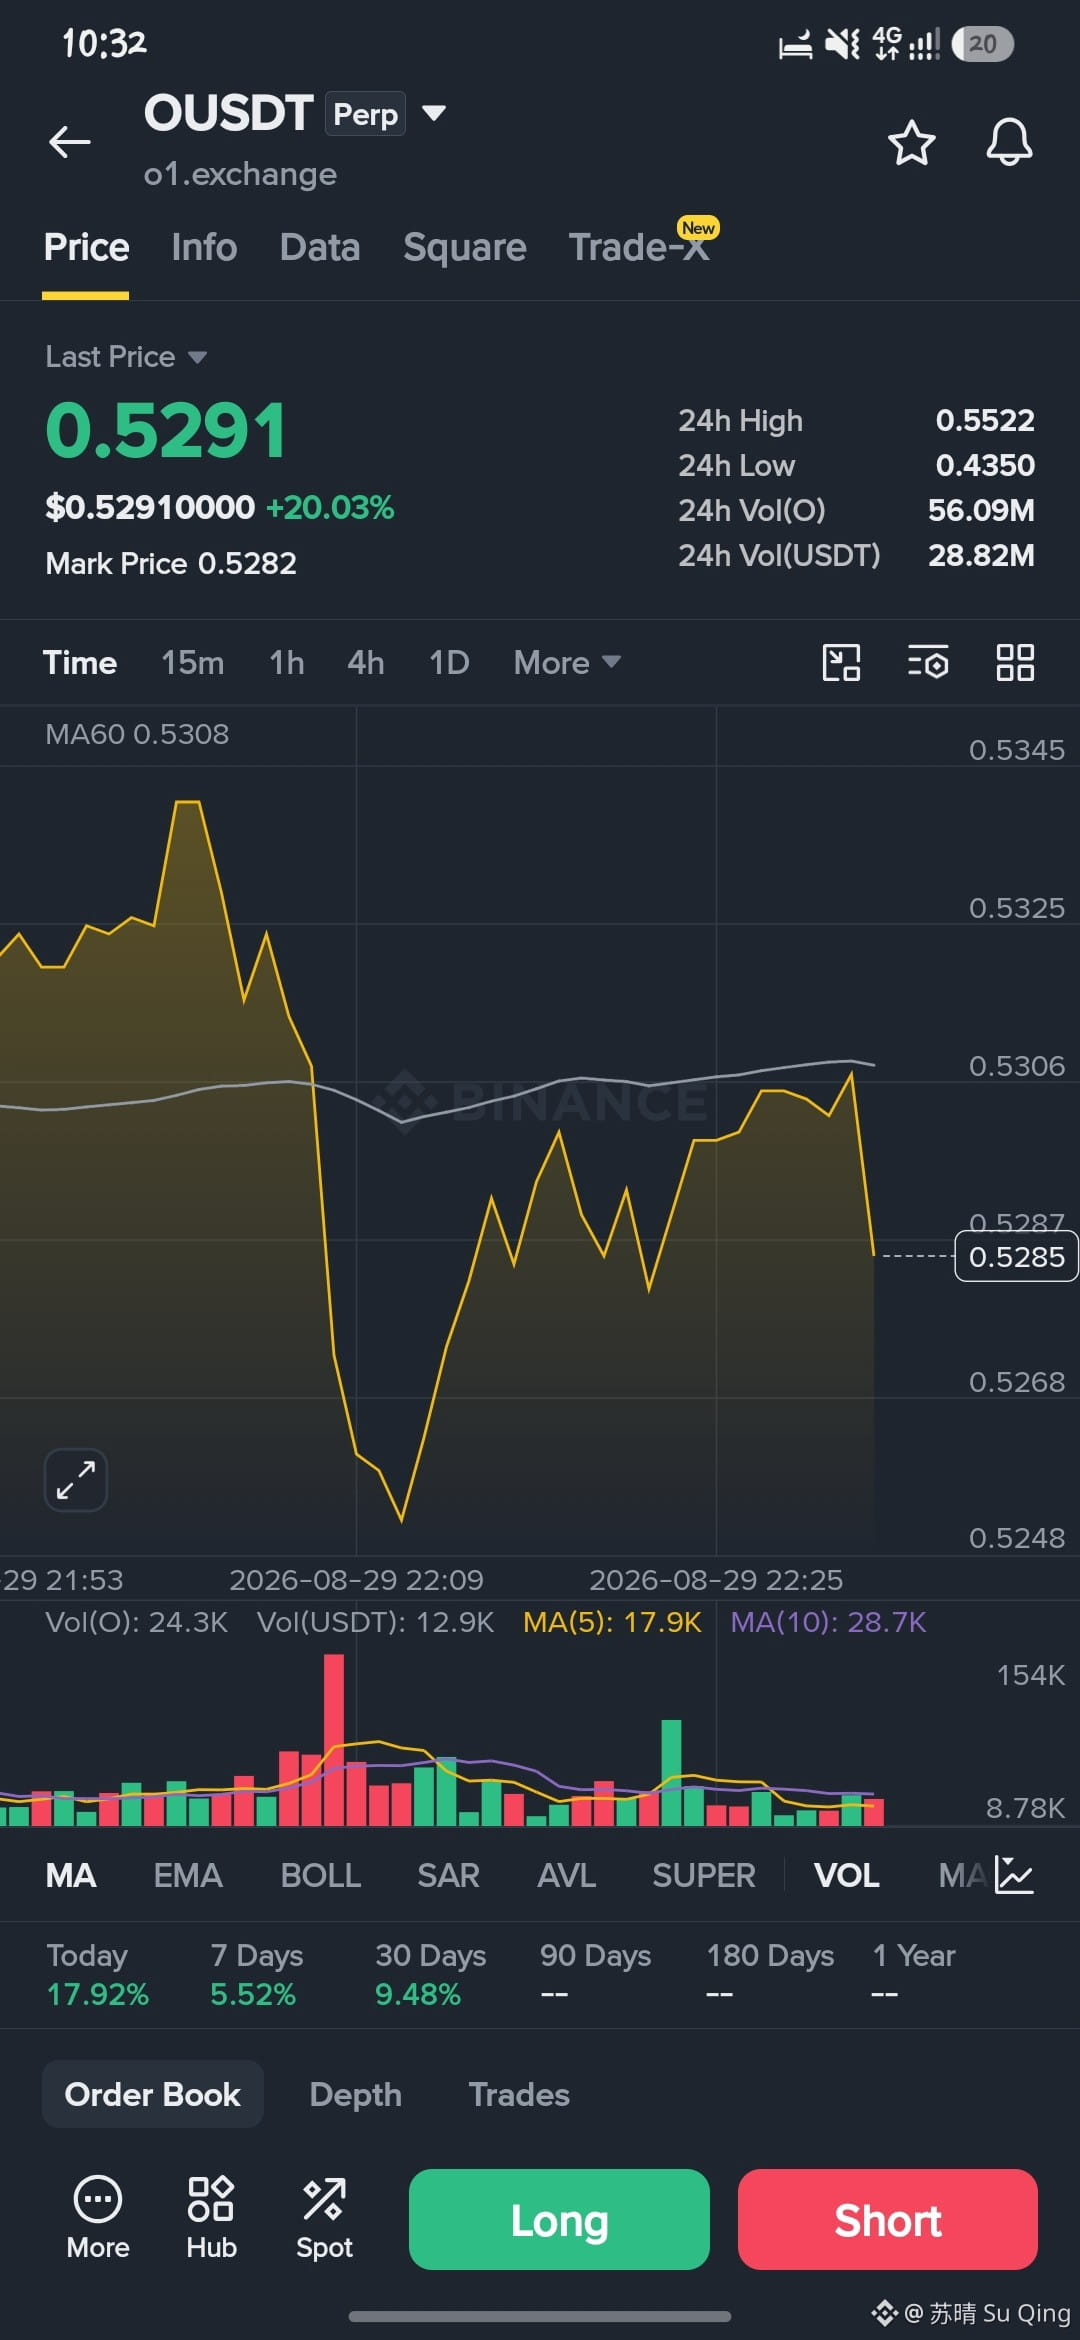Open the chart drawing tools icon
The height and width of the screenshot is (2340, 1080).
841,662
